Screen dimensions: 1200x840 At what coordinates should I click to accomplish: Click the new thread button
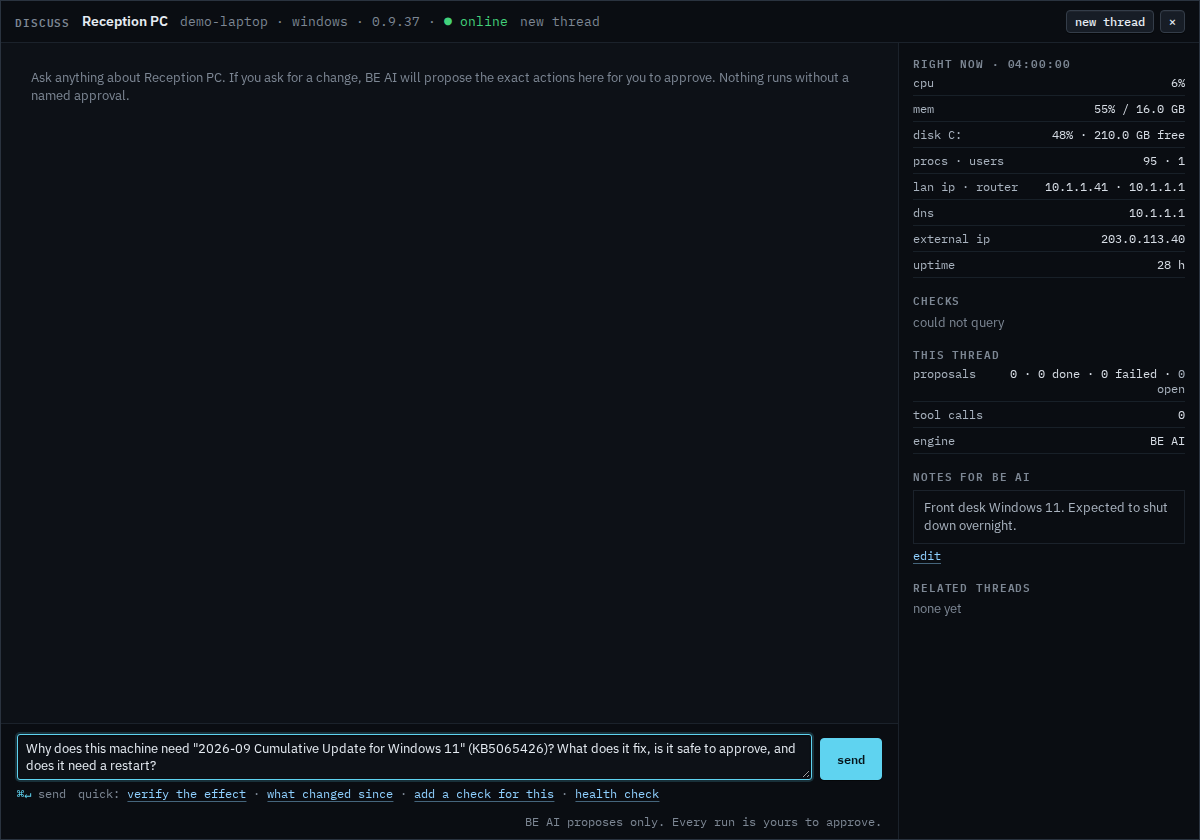pos(1109,22)
